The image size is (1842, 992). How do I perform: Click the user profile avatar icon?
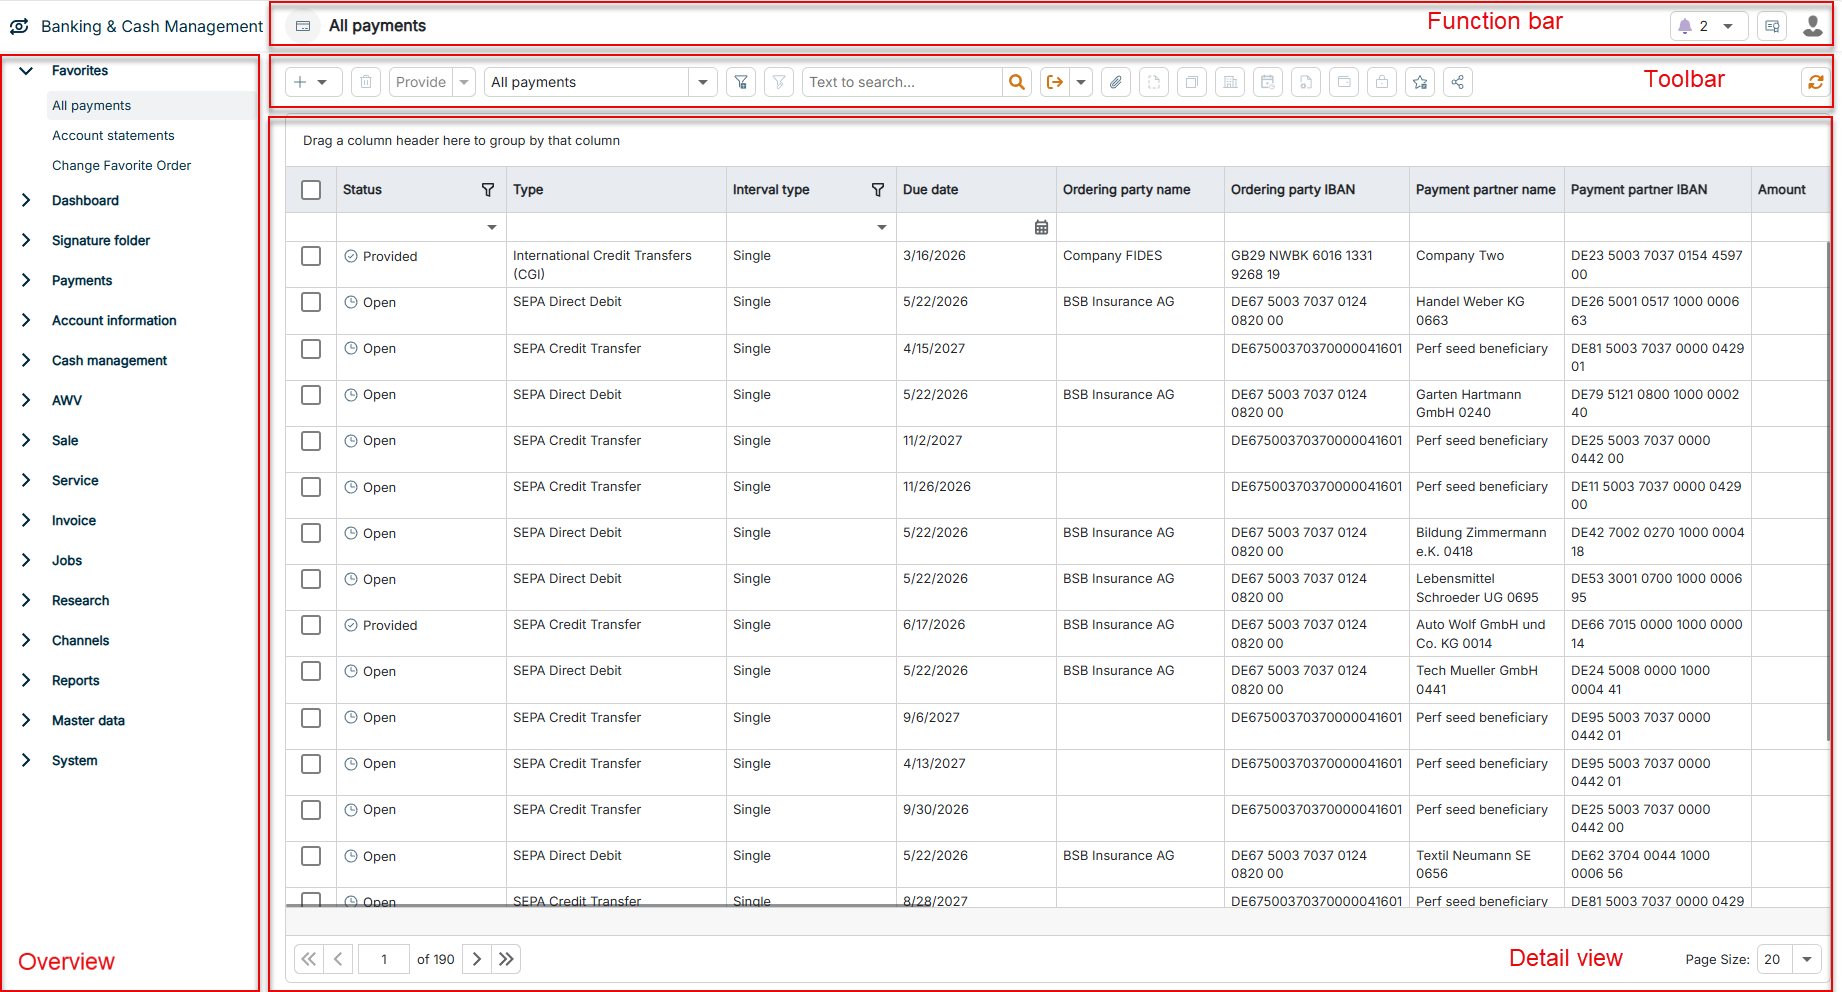pyautogui.click(x=1812, y=26)
